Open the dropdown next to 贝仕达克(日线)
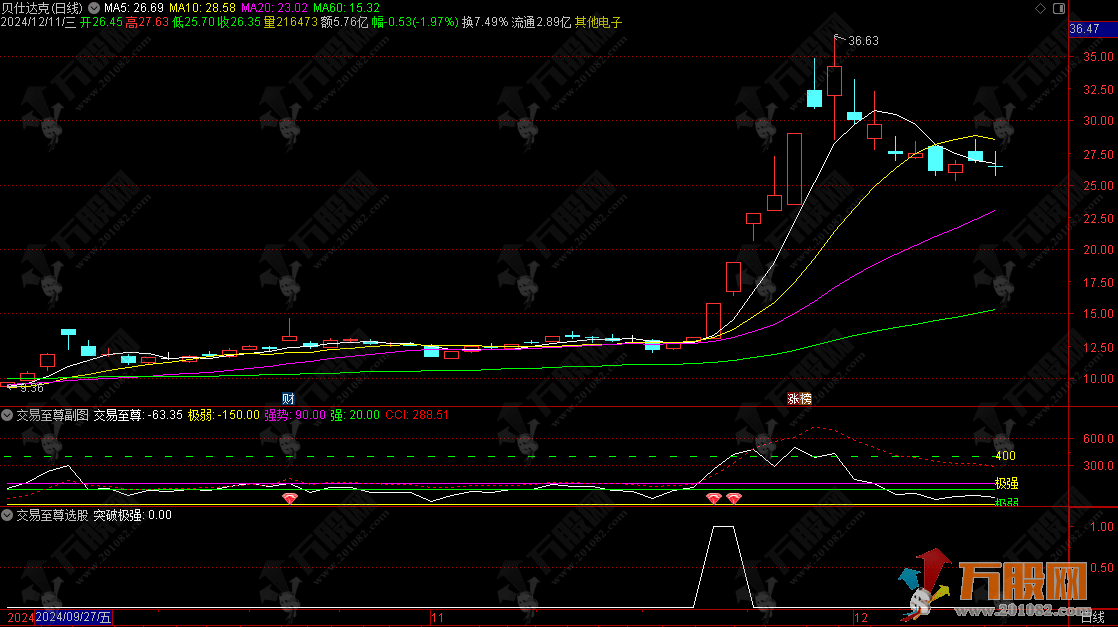 94,8
